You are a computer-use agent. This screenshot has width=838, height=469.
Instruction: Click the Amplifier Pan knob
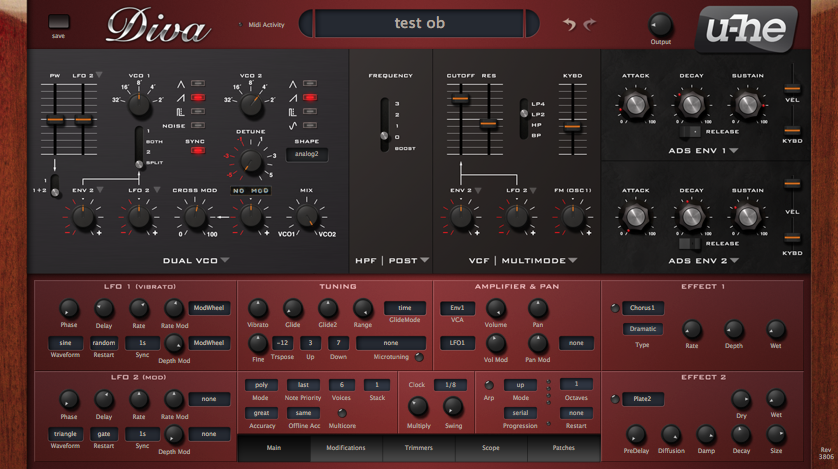(x=538, y=308)
